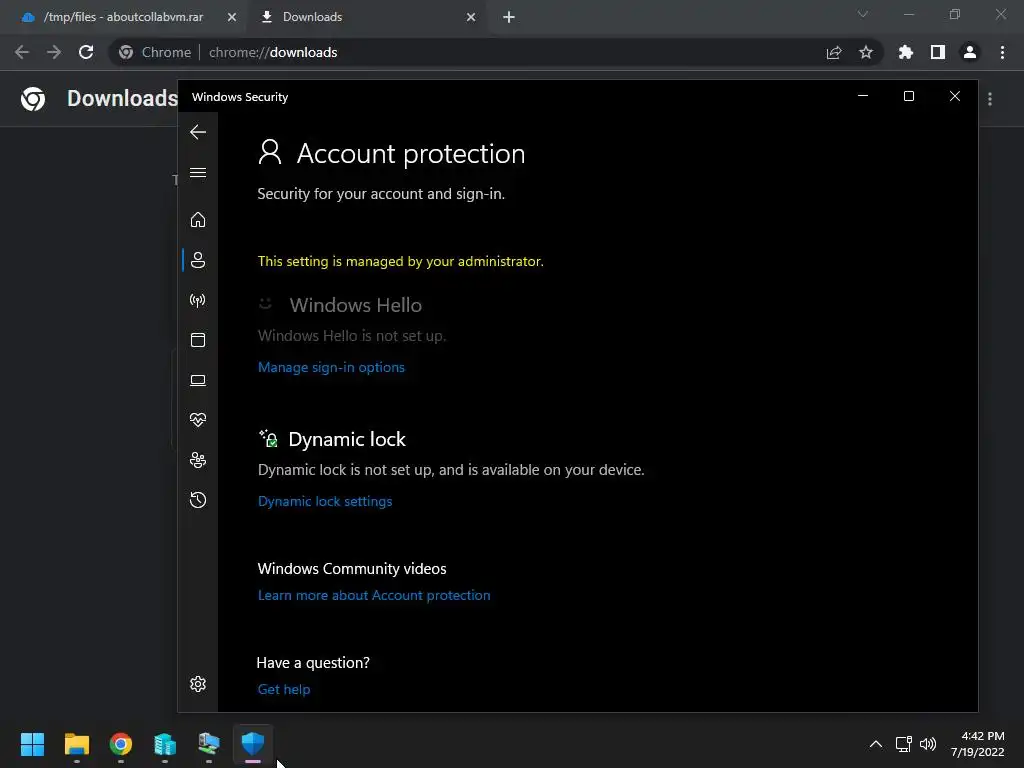This screenshot has height=768, width=1024.
Task: Open File Explorer from taskbar
Action: click(76, 744)
